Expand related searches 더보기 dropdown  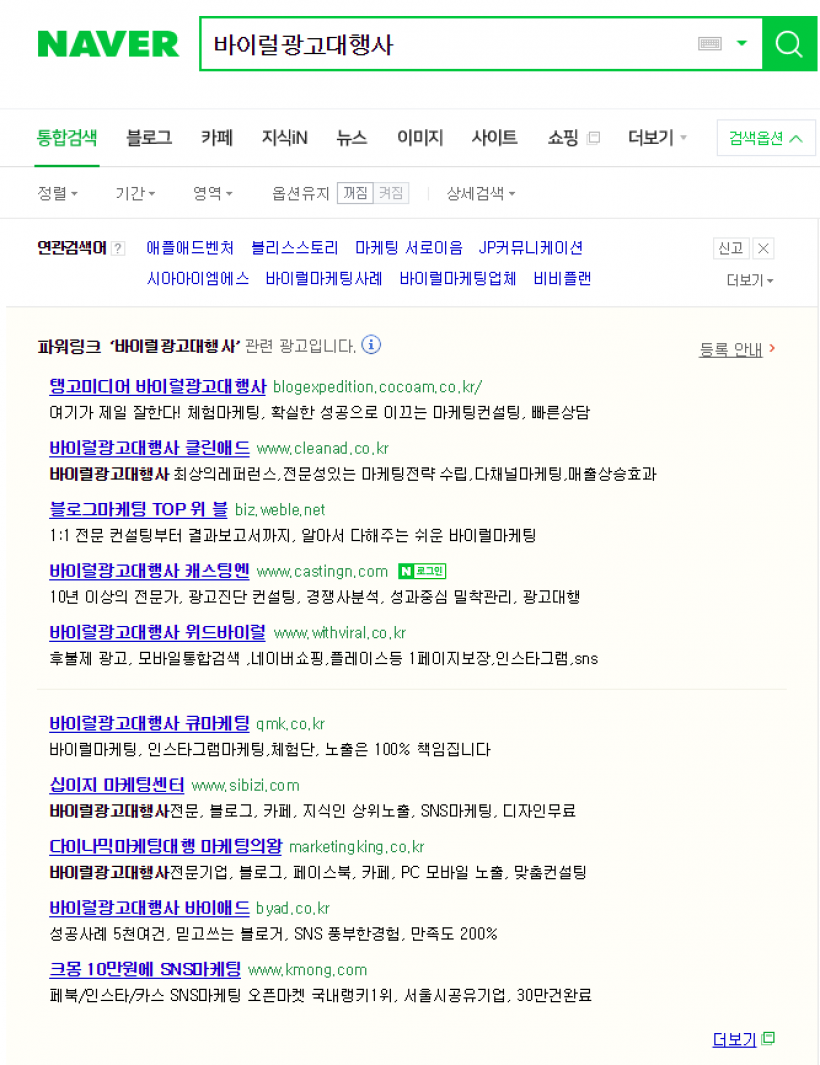point(750,281)
